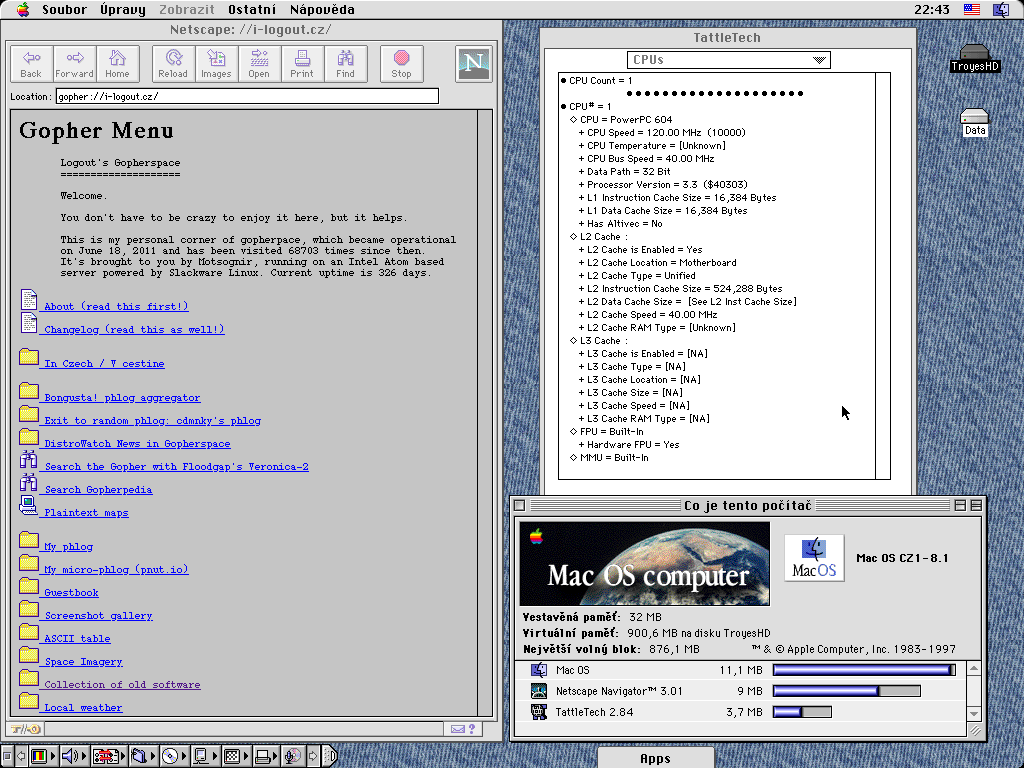Open the monitor color depth Control Strip module
Viewport: 1024px width, 768px height.
(40, 756)
